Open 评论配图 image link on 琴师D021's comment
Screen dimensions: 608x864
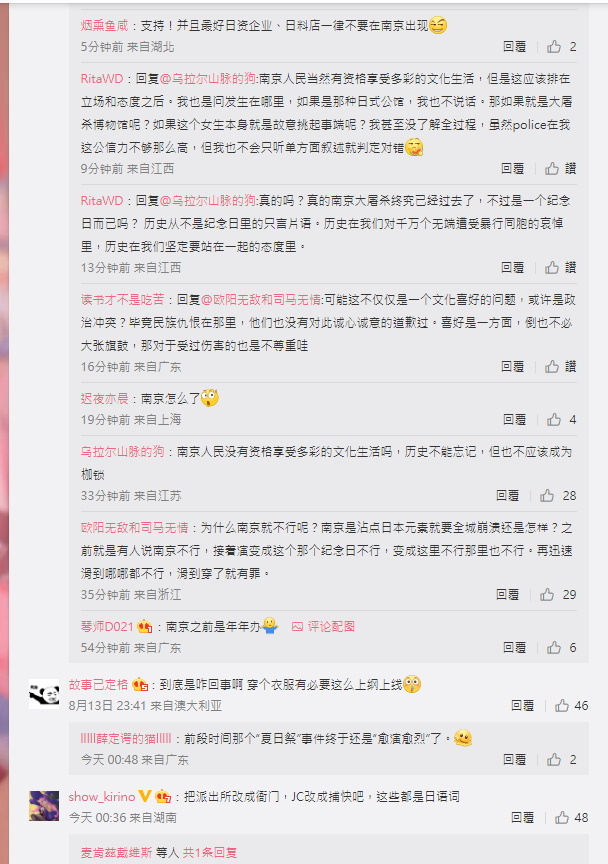[x=323, y=627]
